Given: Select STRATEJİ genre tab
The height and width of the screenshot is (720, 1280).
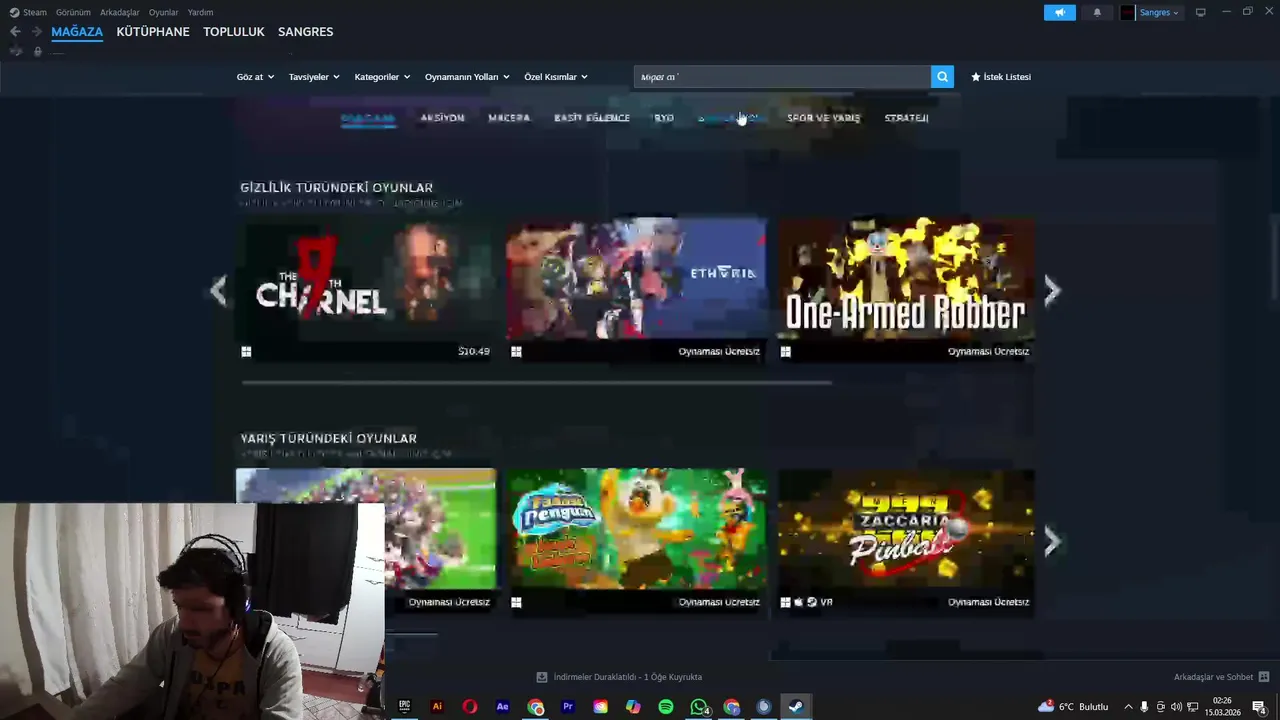Looking at the screenshot, I should point(907,118).
